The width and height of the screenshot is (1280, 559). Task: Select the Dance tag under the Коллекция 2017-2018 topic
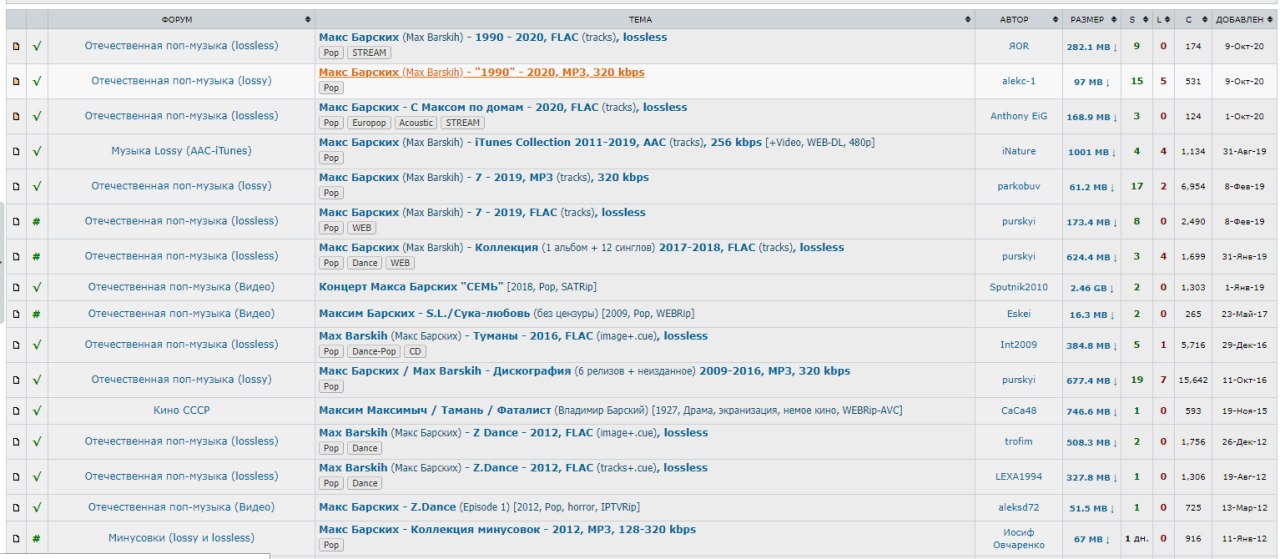tap(365, 263)
